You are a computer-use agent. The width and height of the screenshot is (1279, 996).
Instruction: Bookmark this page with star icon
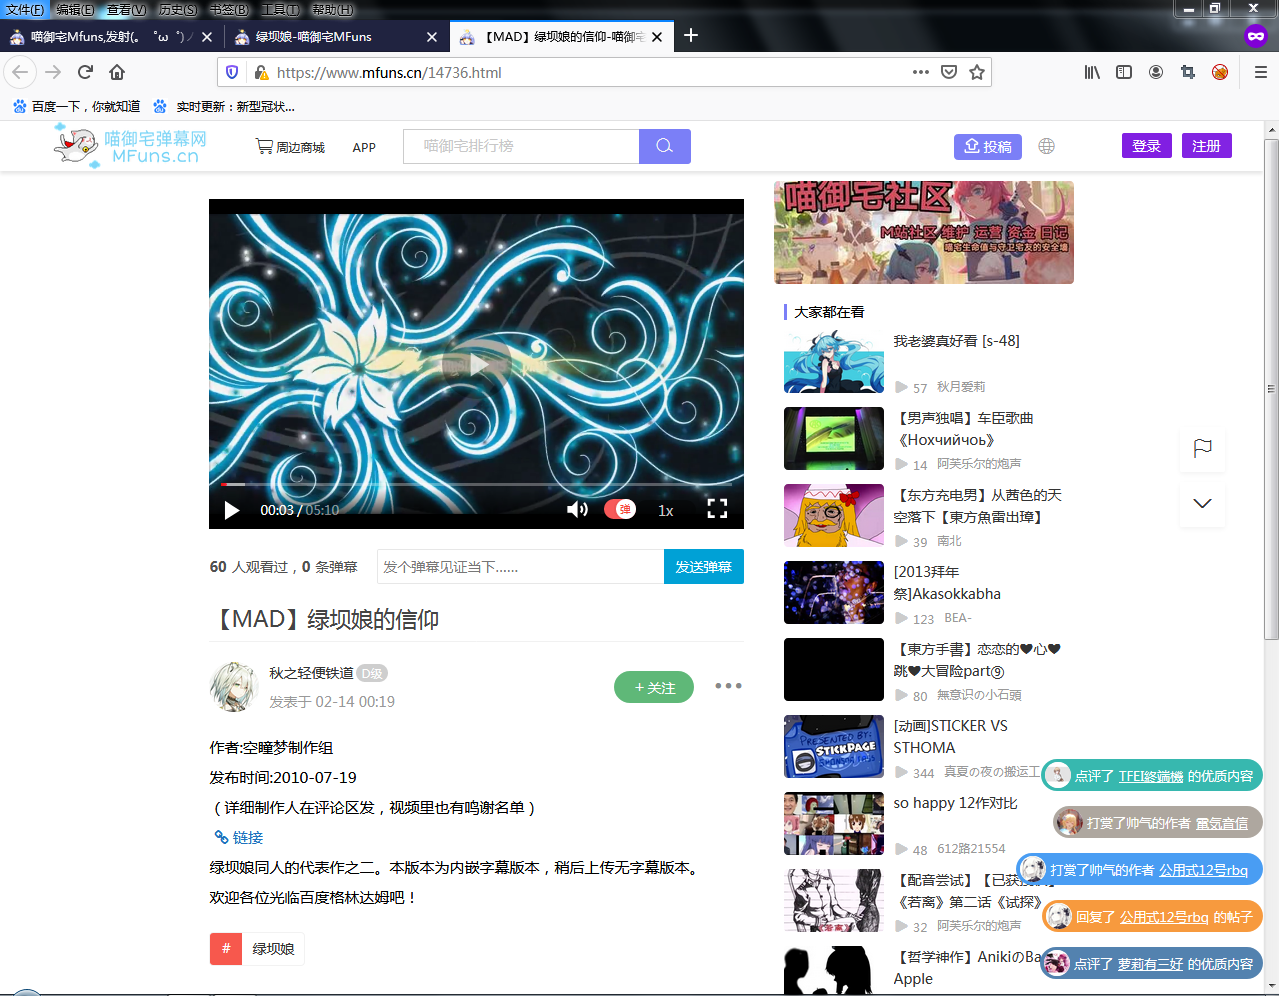click(977, 72)
